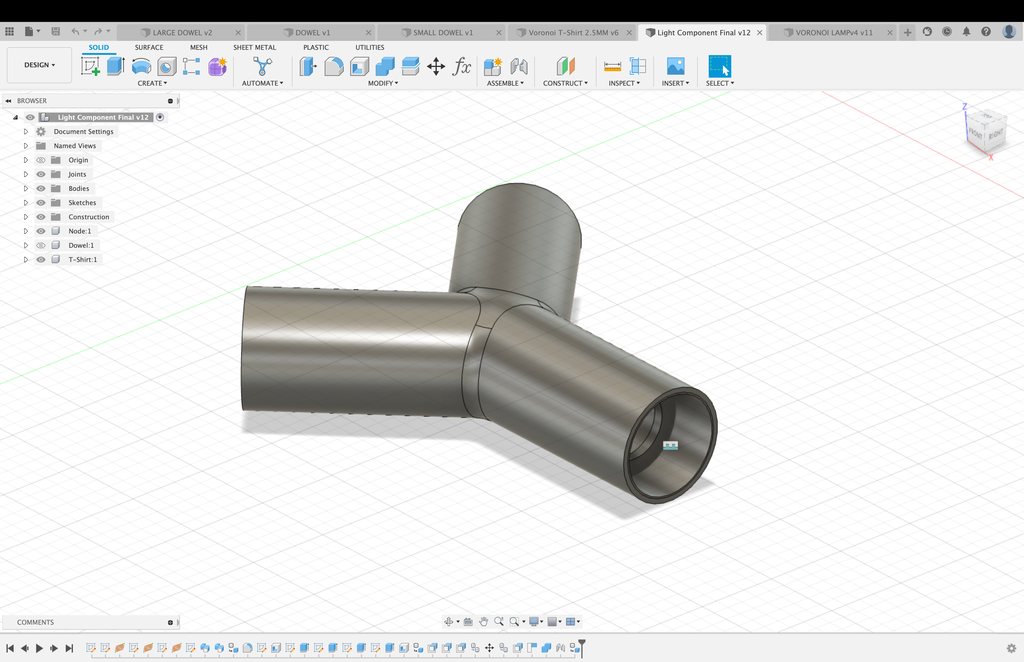Select the Pan hand tool
The width and height of the screenshot is (1024, 662).
tap(483, 621)
